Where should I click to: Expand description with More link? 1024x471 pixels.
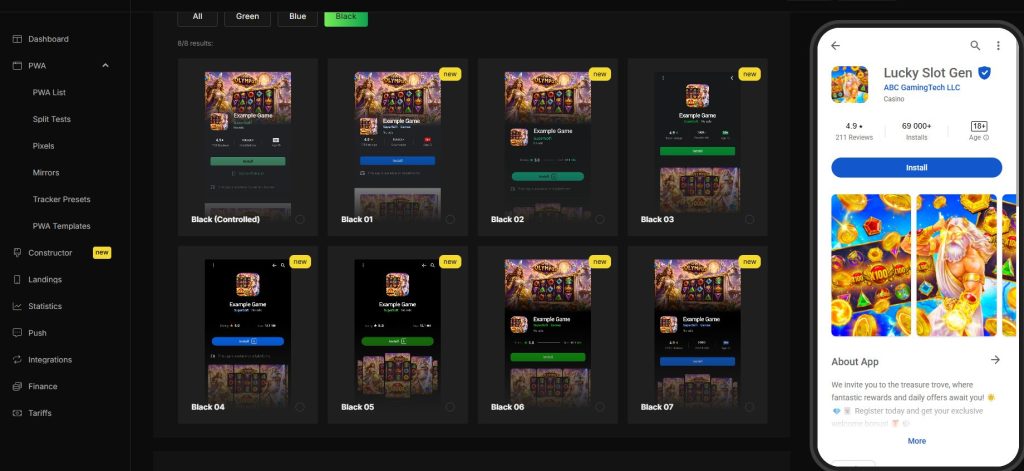[916, 441]
